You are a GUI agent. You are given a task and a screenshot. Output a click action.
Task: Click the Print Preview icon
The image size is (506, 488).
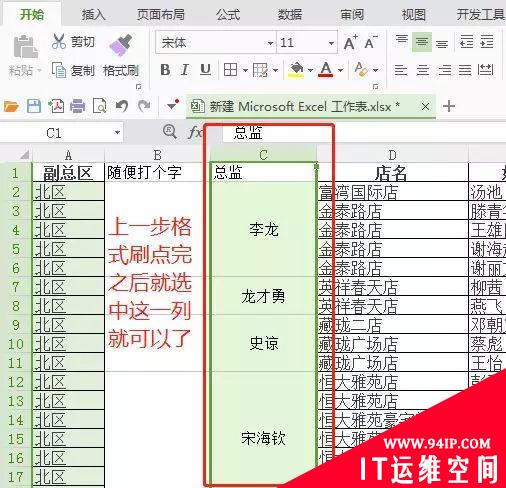[x=99, y=106]
